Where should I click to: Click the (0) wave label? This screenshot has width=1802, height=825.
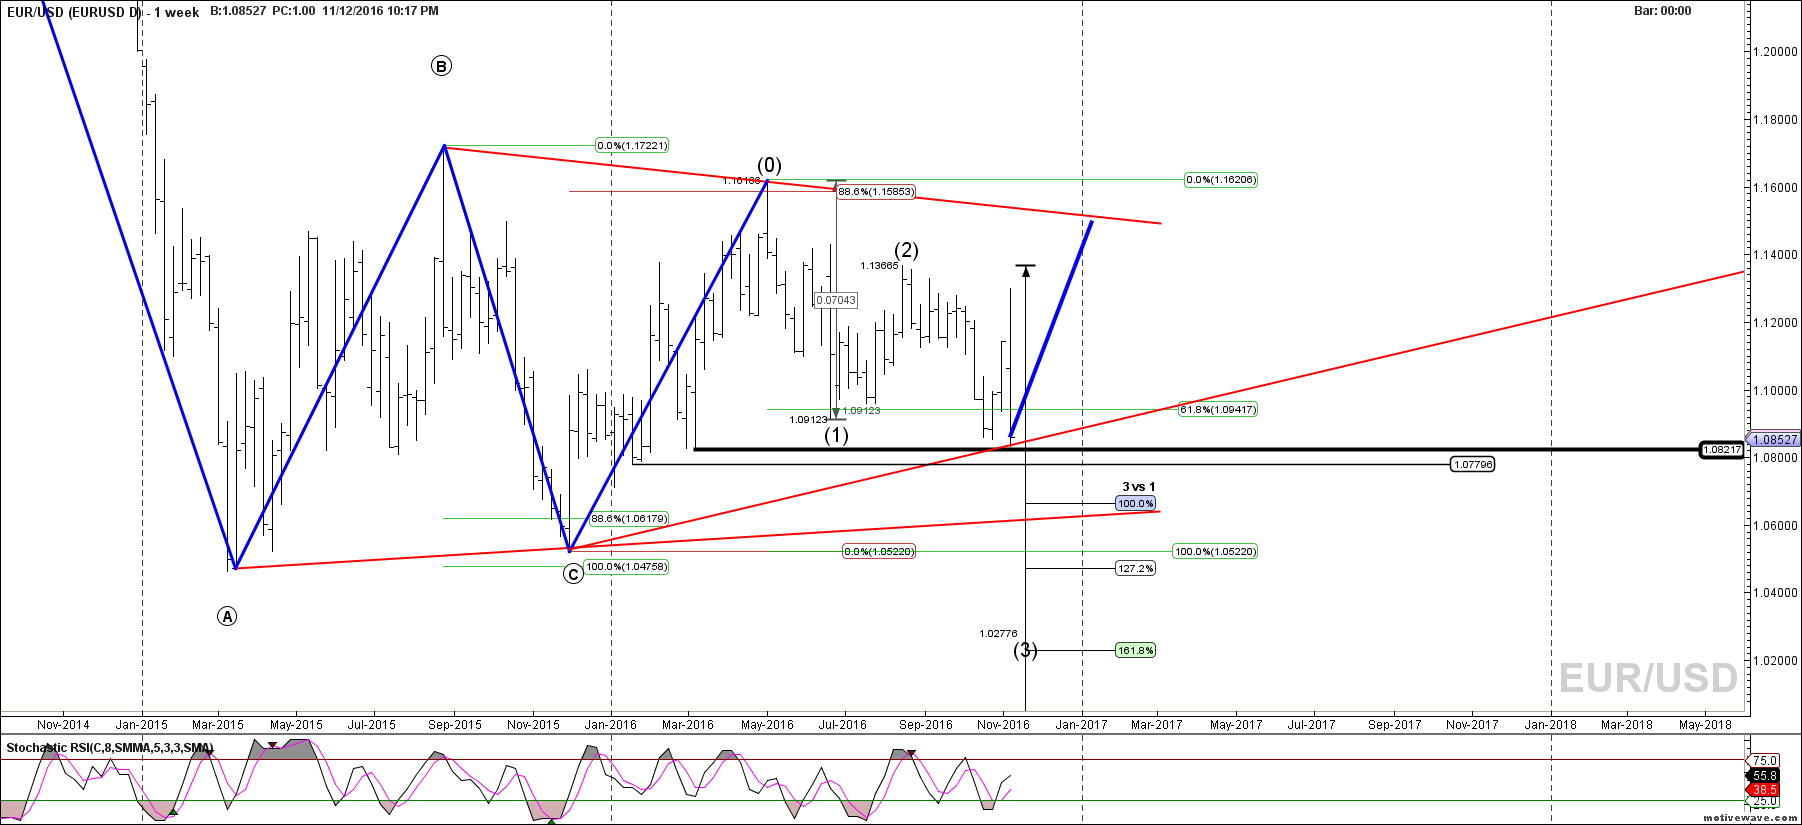tap(769, 165)
